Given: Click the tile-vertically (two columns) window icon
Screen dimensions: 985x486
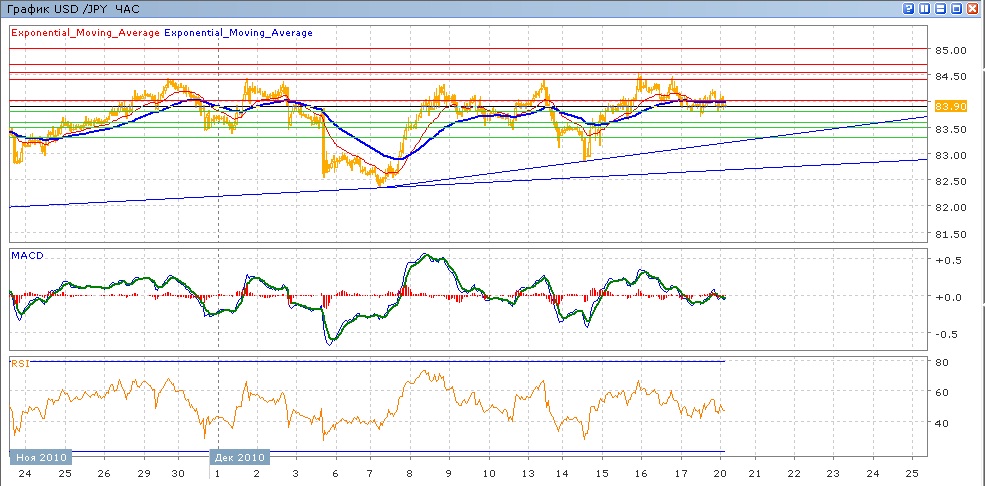Looking at the screenshot, I should tap(925, 8).
